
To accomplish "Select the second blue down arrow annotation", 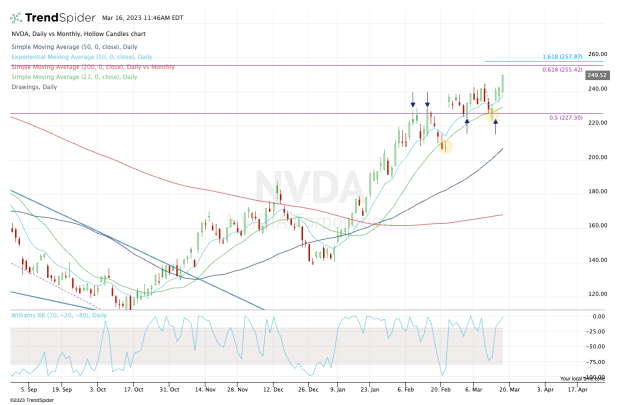I will point(428,101).
